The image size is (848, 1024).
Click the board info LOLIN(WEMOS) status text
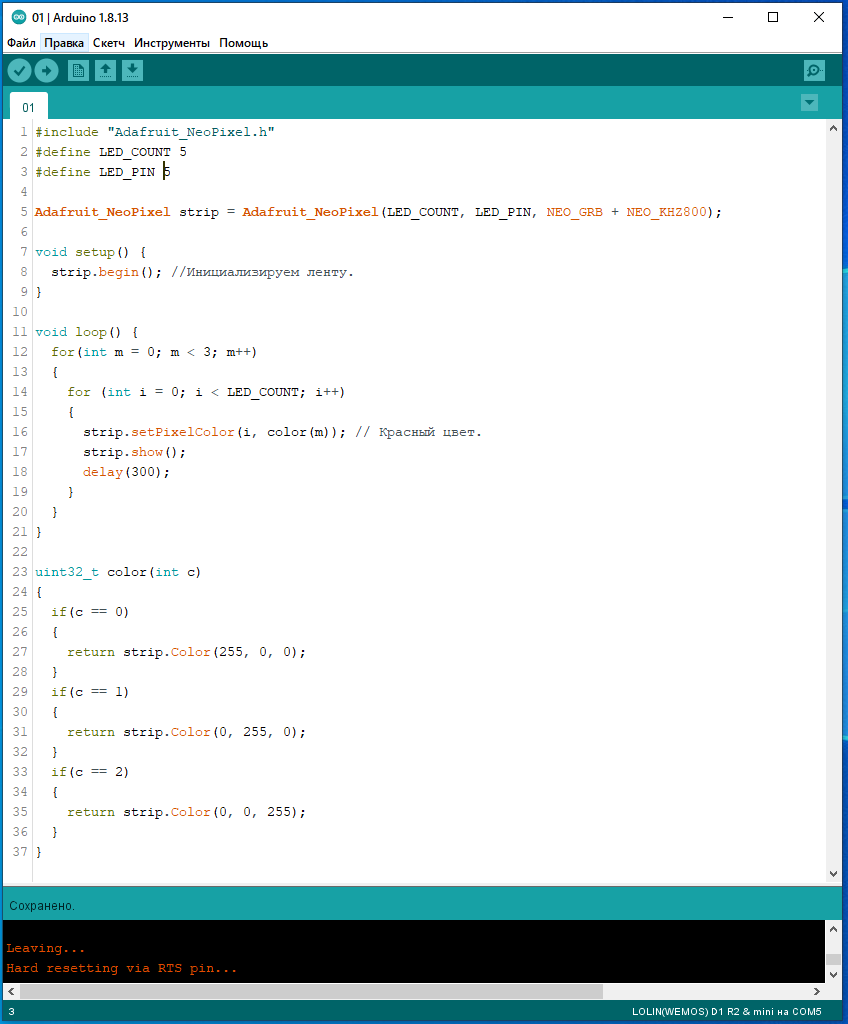click(726, 1012)
